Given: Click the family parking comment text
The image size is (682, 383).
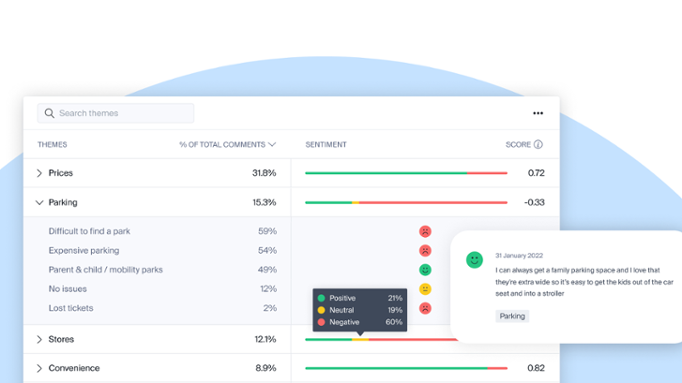Looking at the screenshot, I should (x=584, y=282).
